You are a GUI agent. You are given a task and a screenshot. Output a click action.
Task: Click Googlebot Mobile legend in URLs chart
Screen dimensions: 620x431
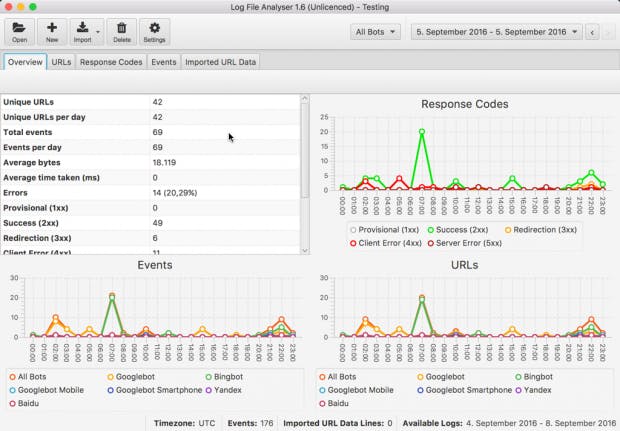coord(357,390)
